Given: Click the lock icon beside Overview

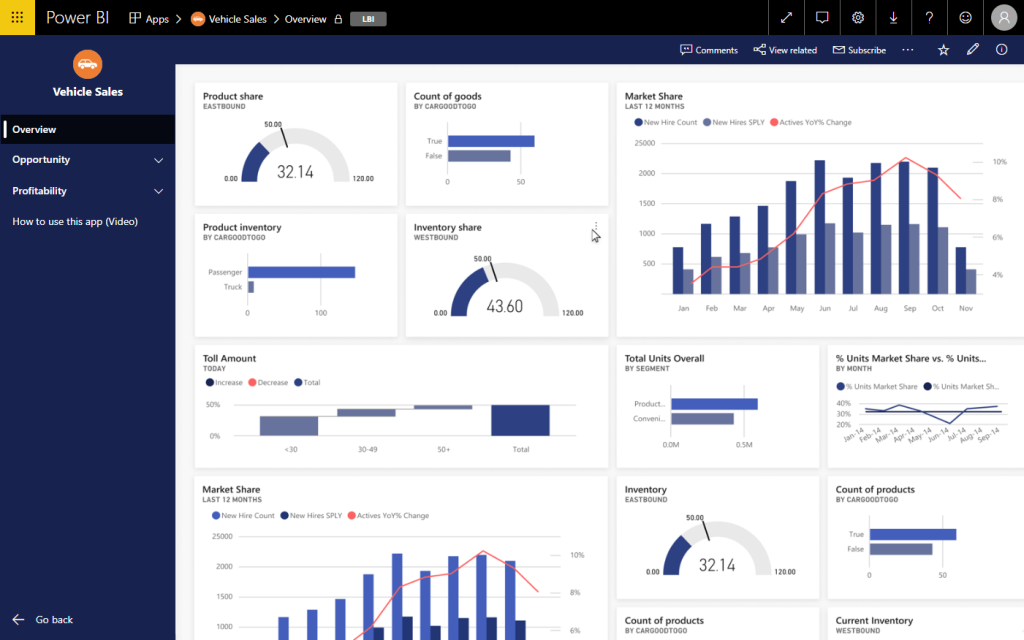Looking at the screenshot, I should coord(338,19).
